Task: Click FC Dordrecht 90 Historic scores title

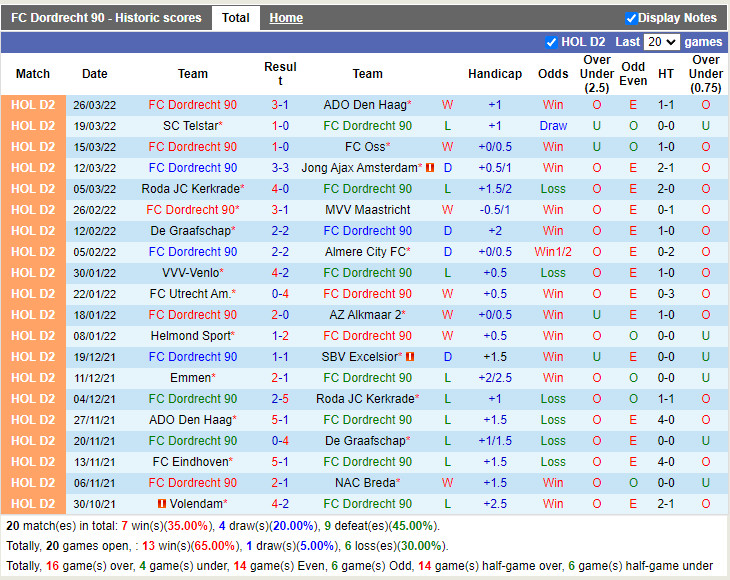Action: coord(106,18)
